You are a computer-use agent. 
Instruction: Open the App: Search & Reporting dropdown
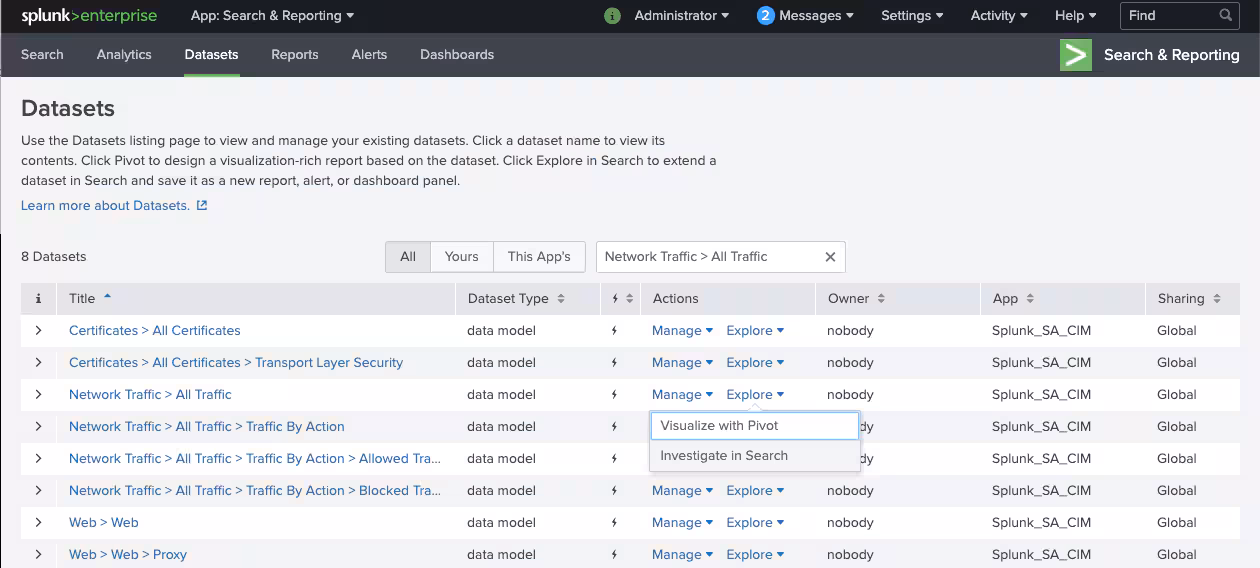[x=272, y=16]
